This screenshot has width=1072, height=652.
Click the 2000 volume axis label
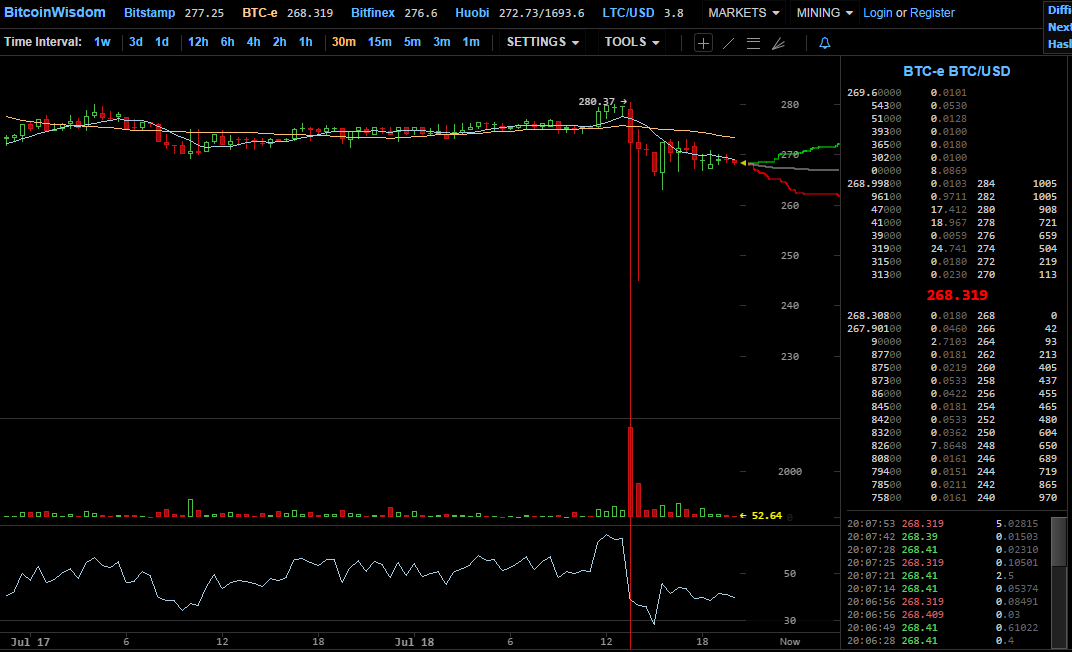(790, 472)
